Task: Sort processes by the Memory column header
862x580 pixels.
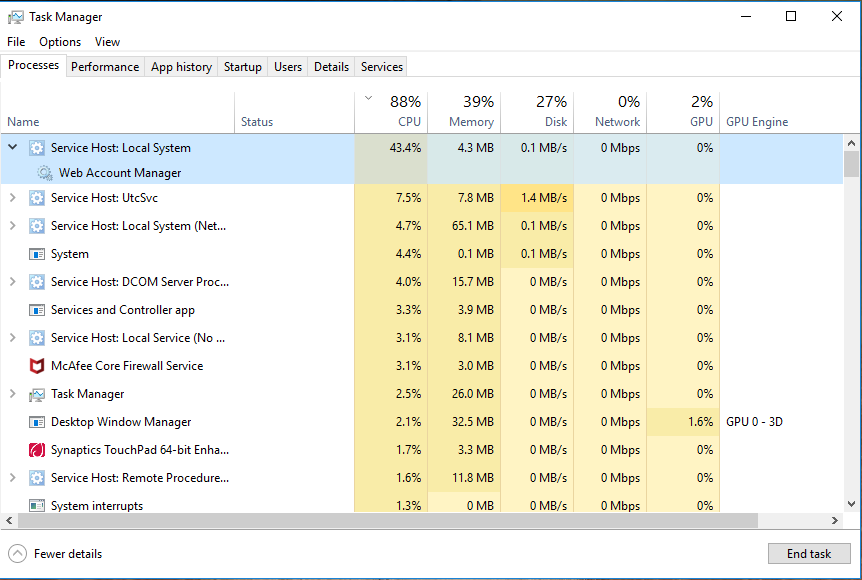Action: tap(464, 112)
